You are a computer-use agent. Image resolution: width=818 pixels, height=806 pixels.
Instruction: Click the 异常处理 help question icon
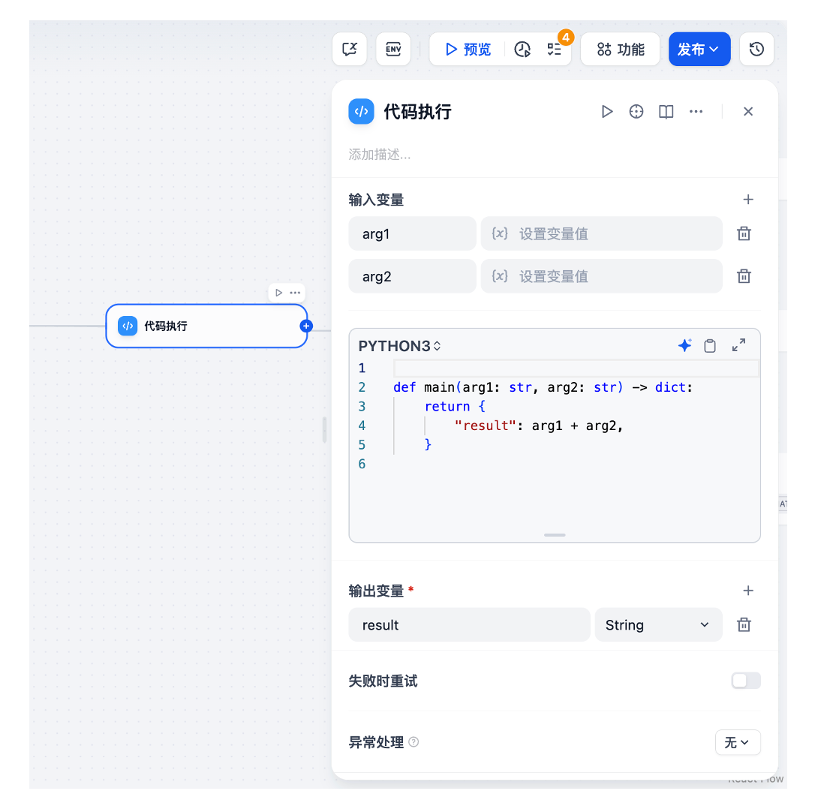point(413,742)
